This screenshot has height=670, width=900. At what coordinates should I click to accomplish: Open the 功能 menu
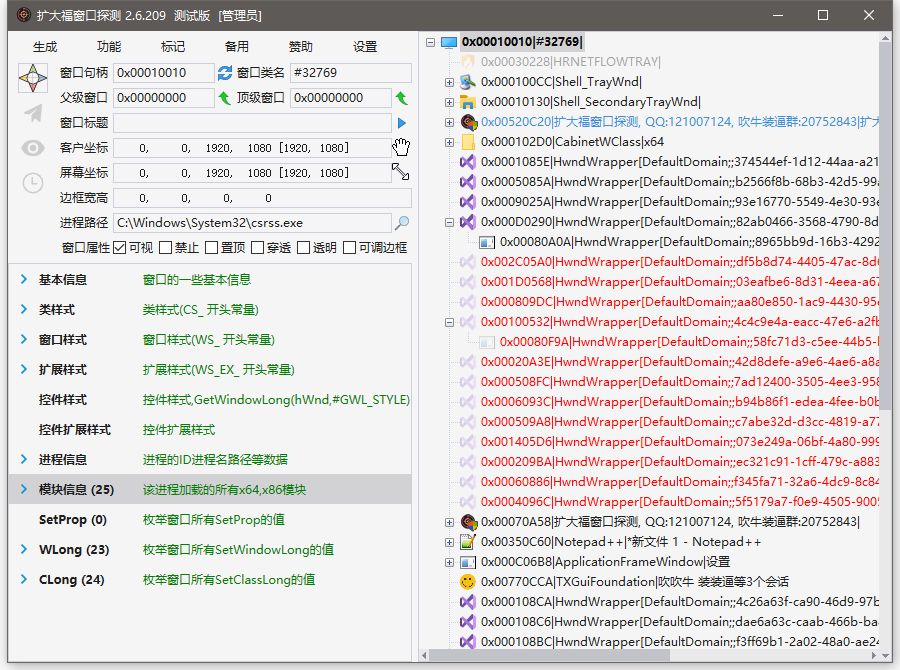pos(109,47)
